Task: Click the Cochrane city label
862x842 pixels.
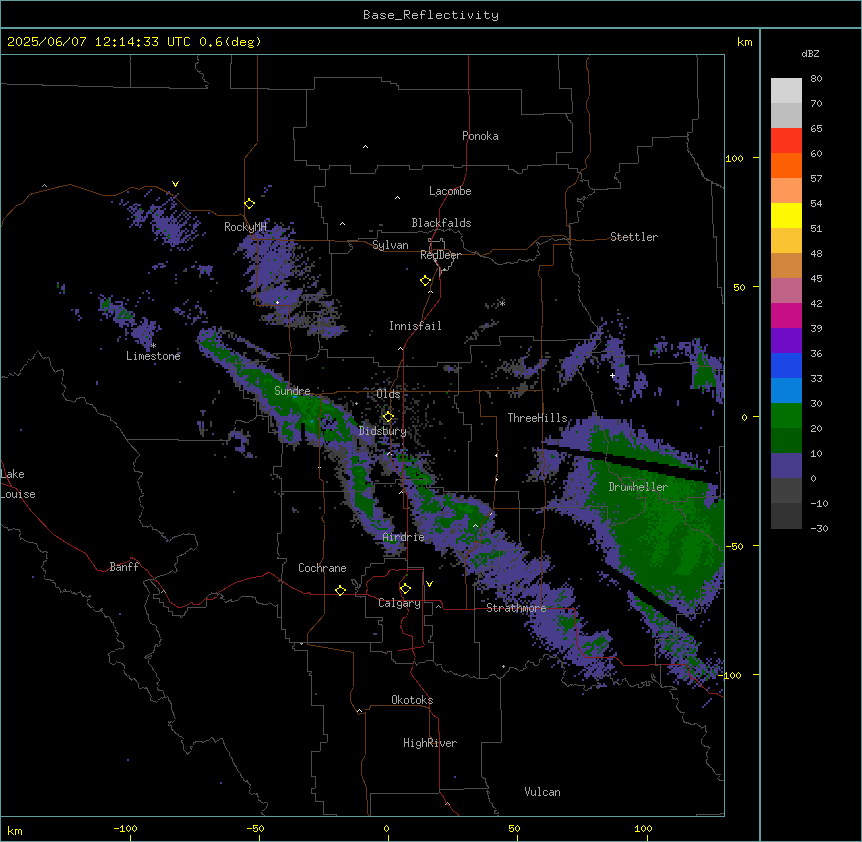Action: [322, 568]
